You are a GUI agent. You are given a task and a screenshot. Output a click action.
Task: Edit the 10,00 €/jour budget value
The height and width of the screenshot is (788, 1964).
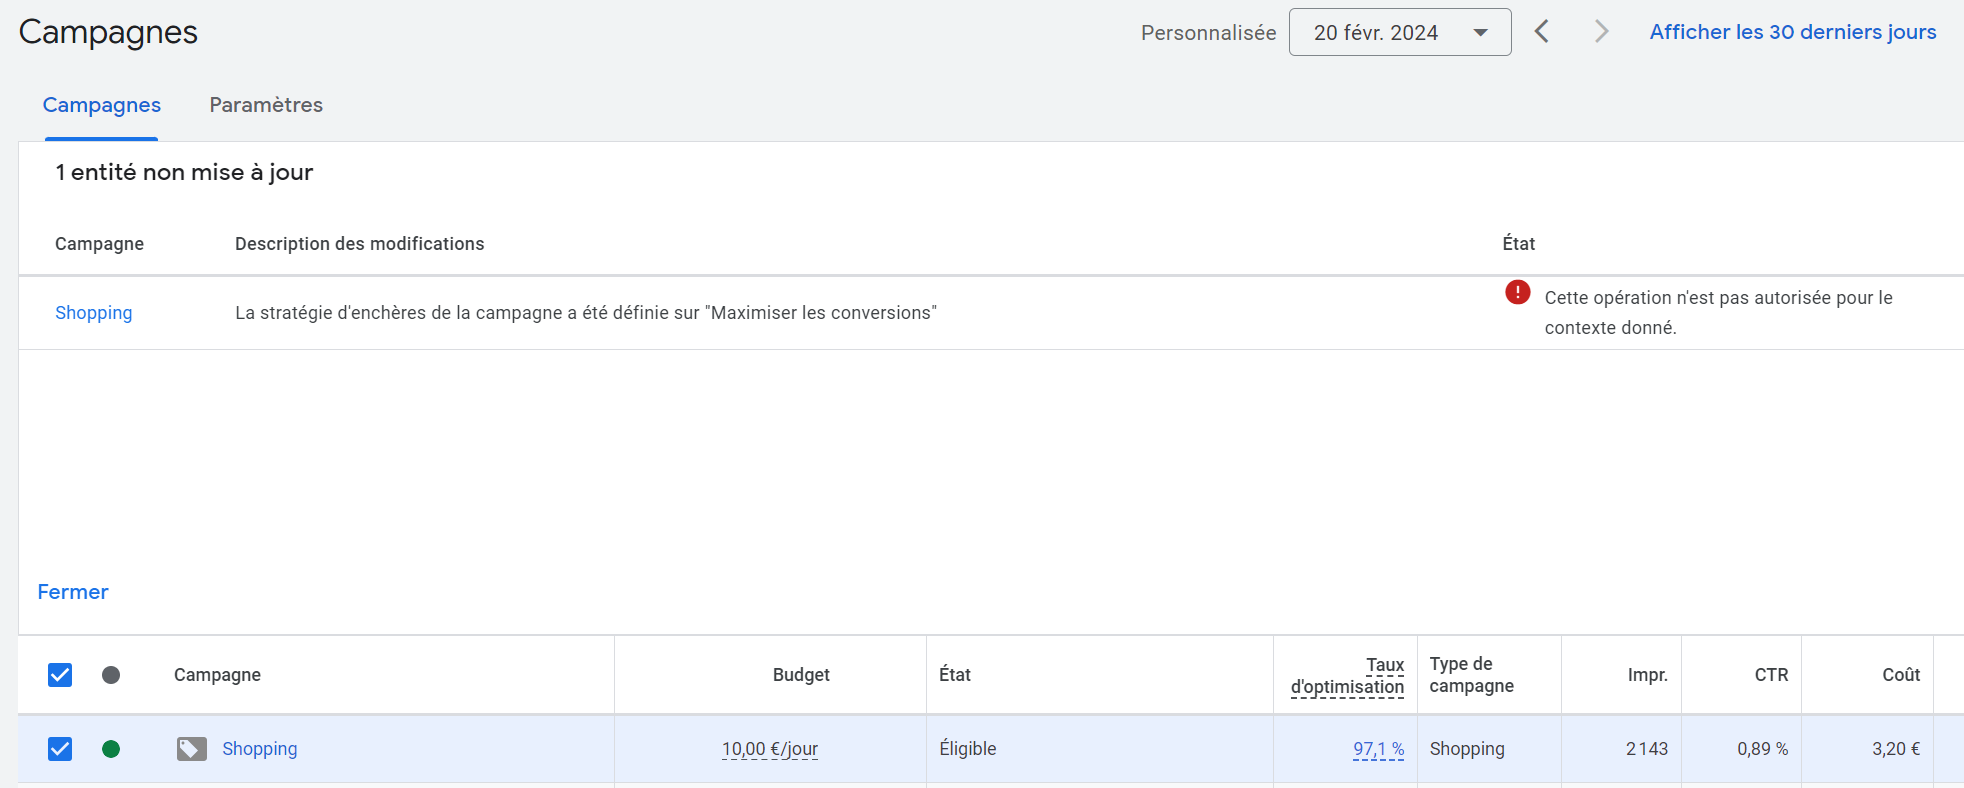[x=769, y=749]
